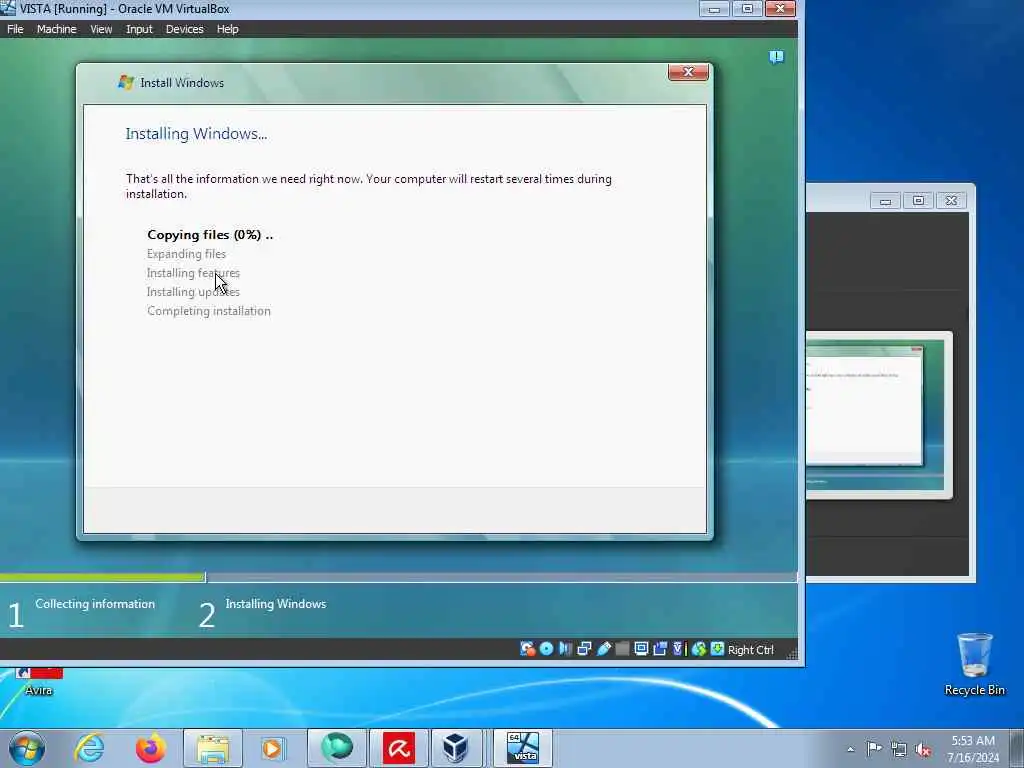Click the audio status icon

click(566, 648)
